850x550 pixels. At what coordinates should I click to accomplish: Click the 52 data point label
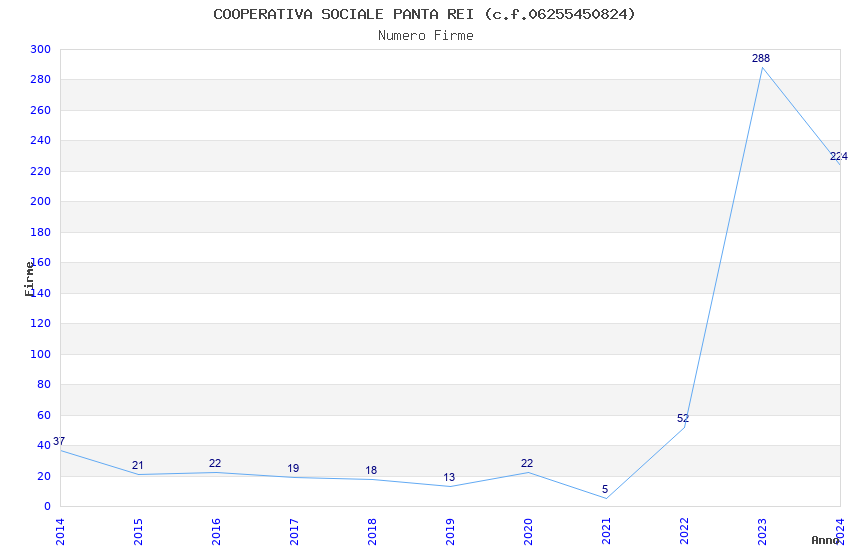coord(683,418)
